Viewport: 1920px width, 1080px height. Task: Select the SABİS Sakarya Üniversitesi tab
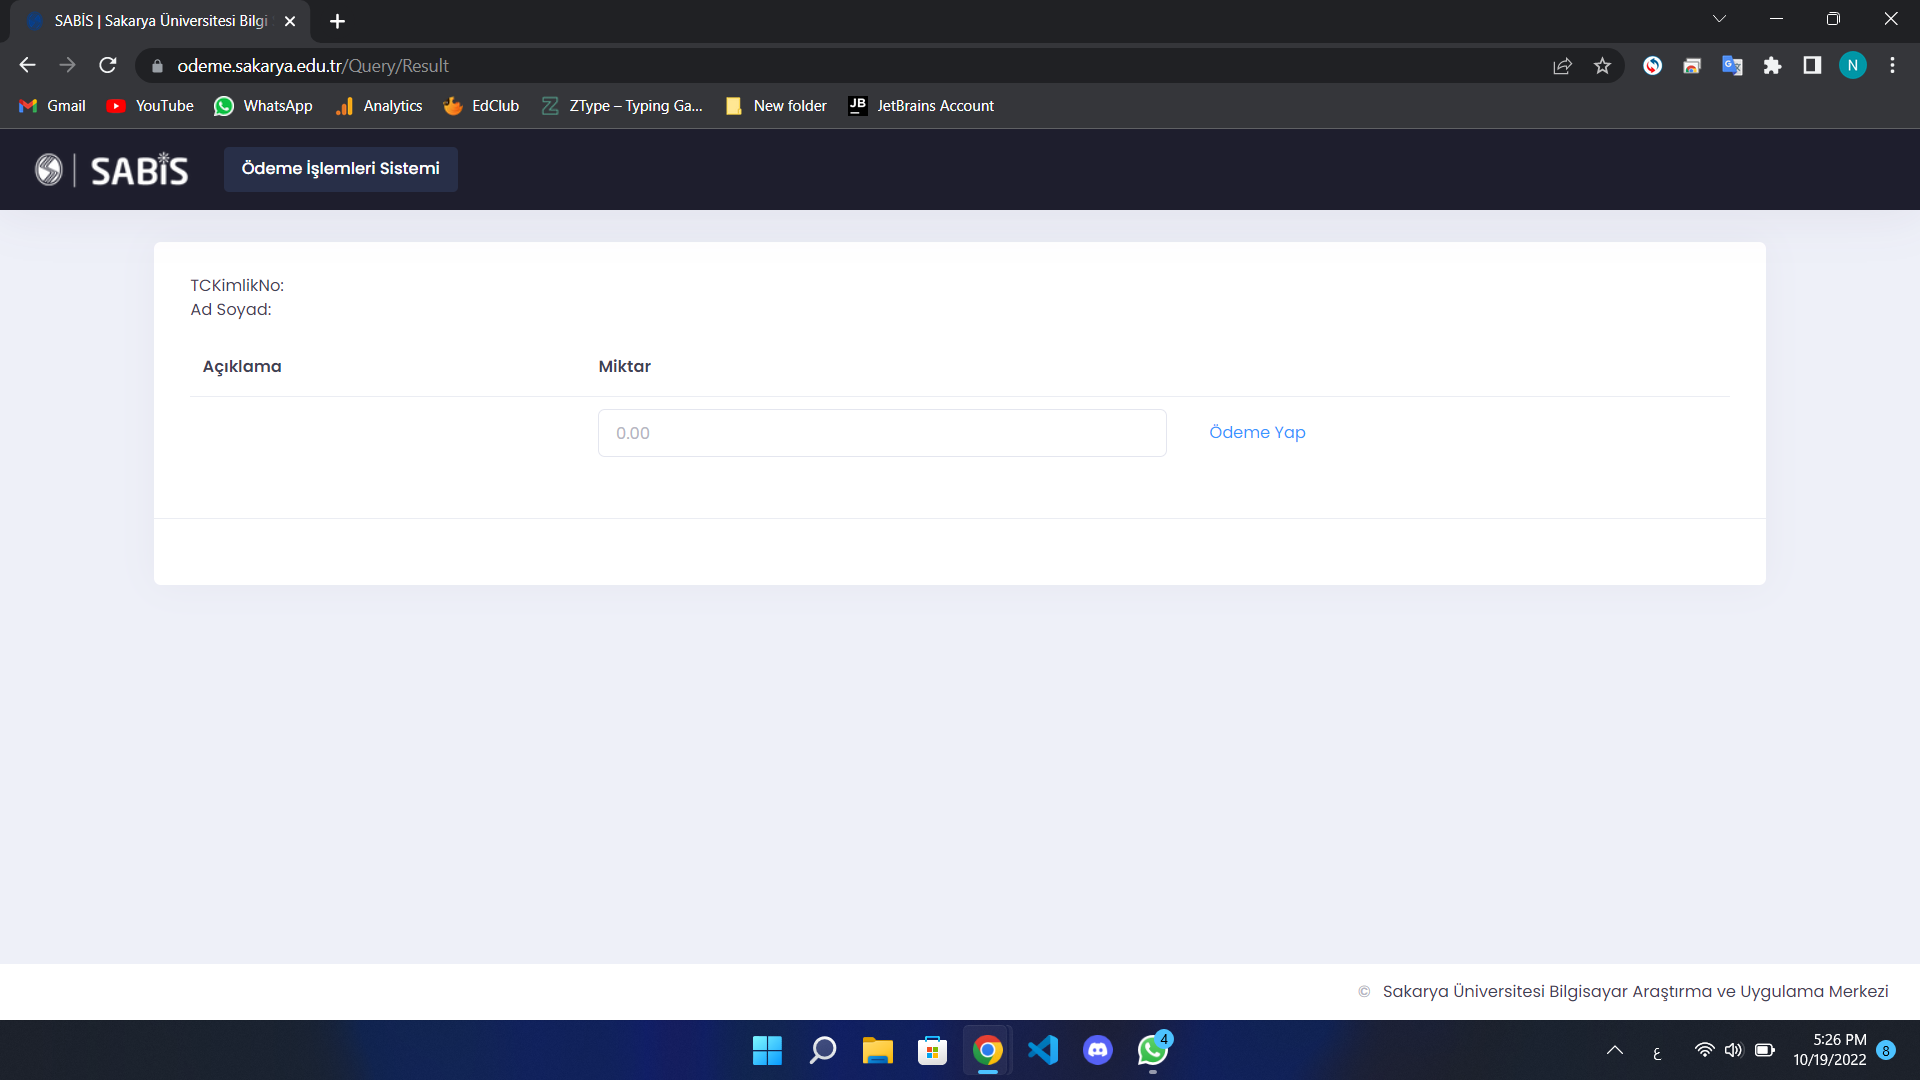pyautogui.click(x=160, y=21)
